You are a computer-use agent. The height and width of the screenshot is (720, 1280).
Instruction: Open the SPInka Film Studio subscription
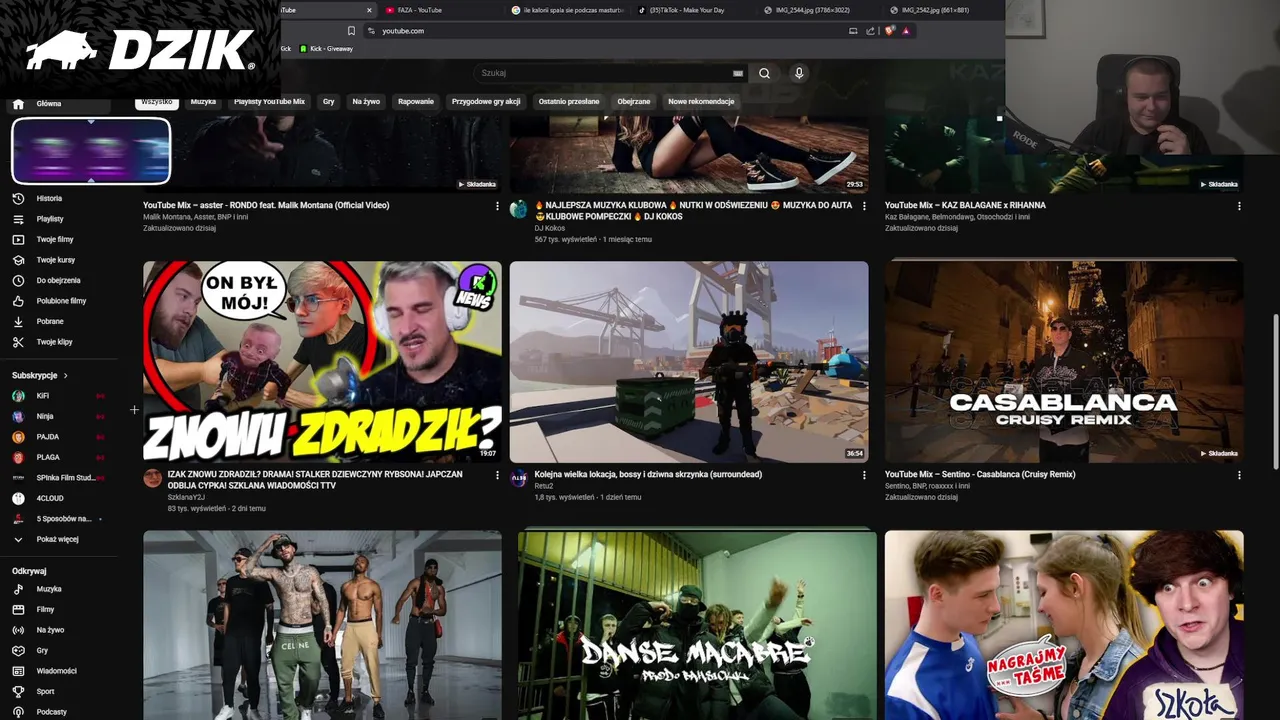[65, 478]
